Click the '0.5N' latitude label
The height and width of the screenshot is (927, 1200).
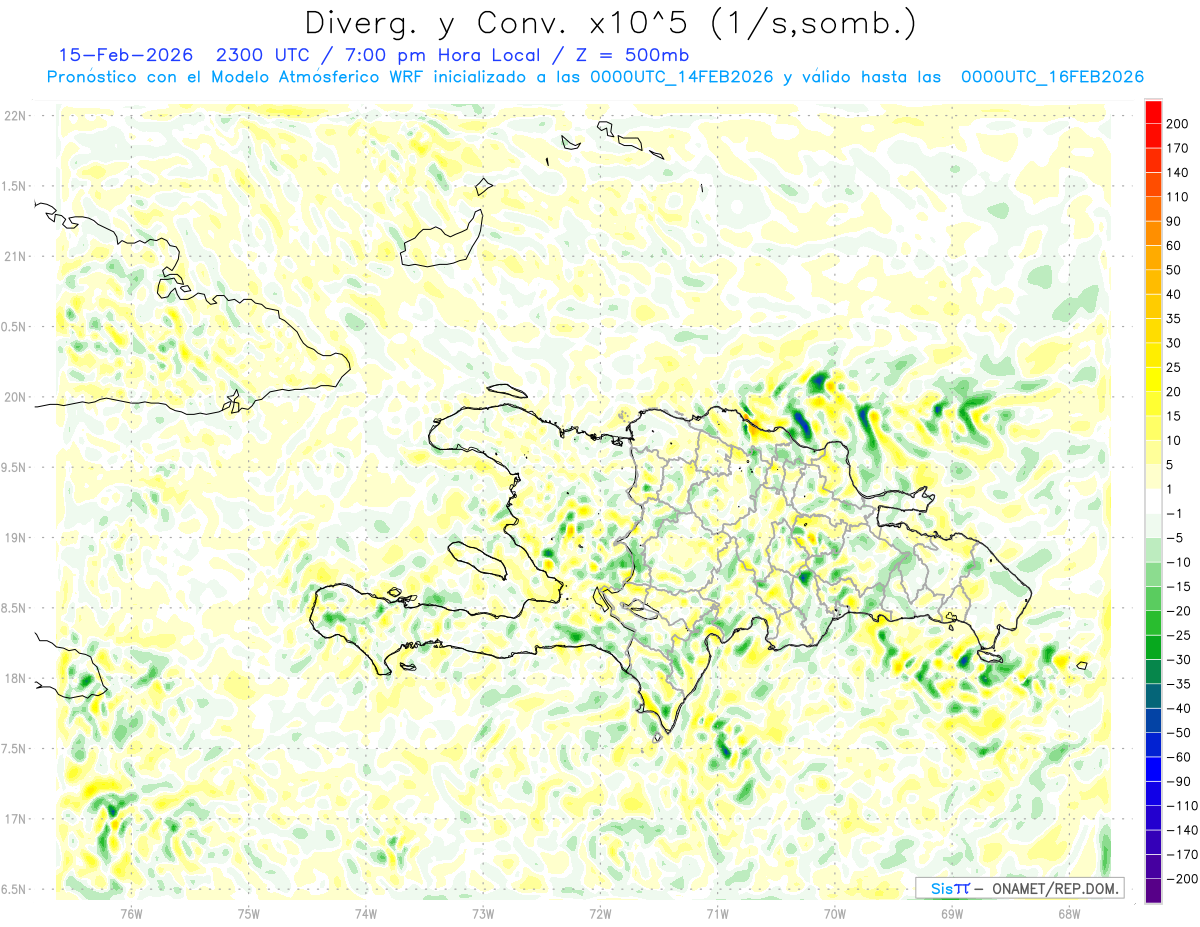tap(15, 327)
